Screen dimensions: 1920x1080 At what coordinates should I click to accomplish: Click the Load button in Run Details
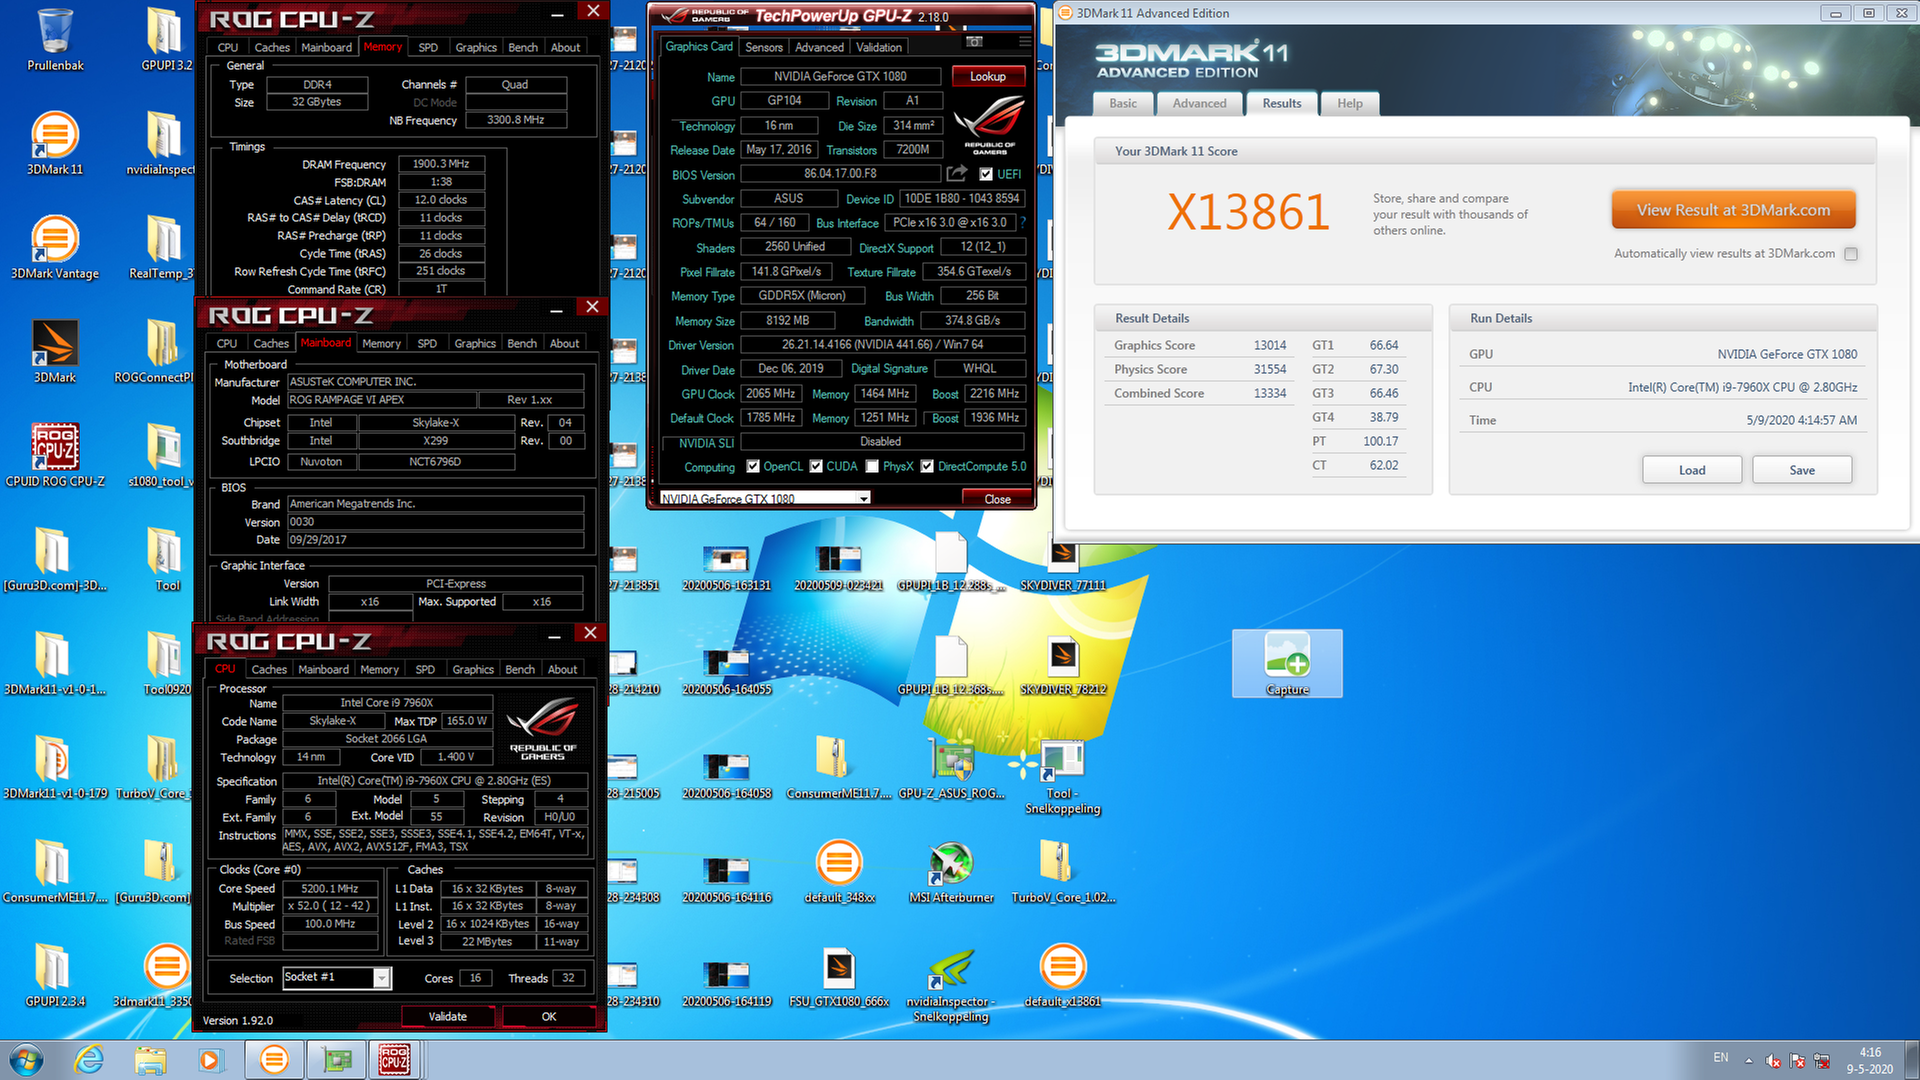coord(1692,470)
